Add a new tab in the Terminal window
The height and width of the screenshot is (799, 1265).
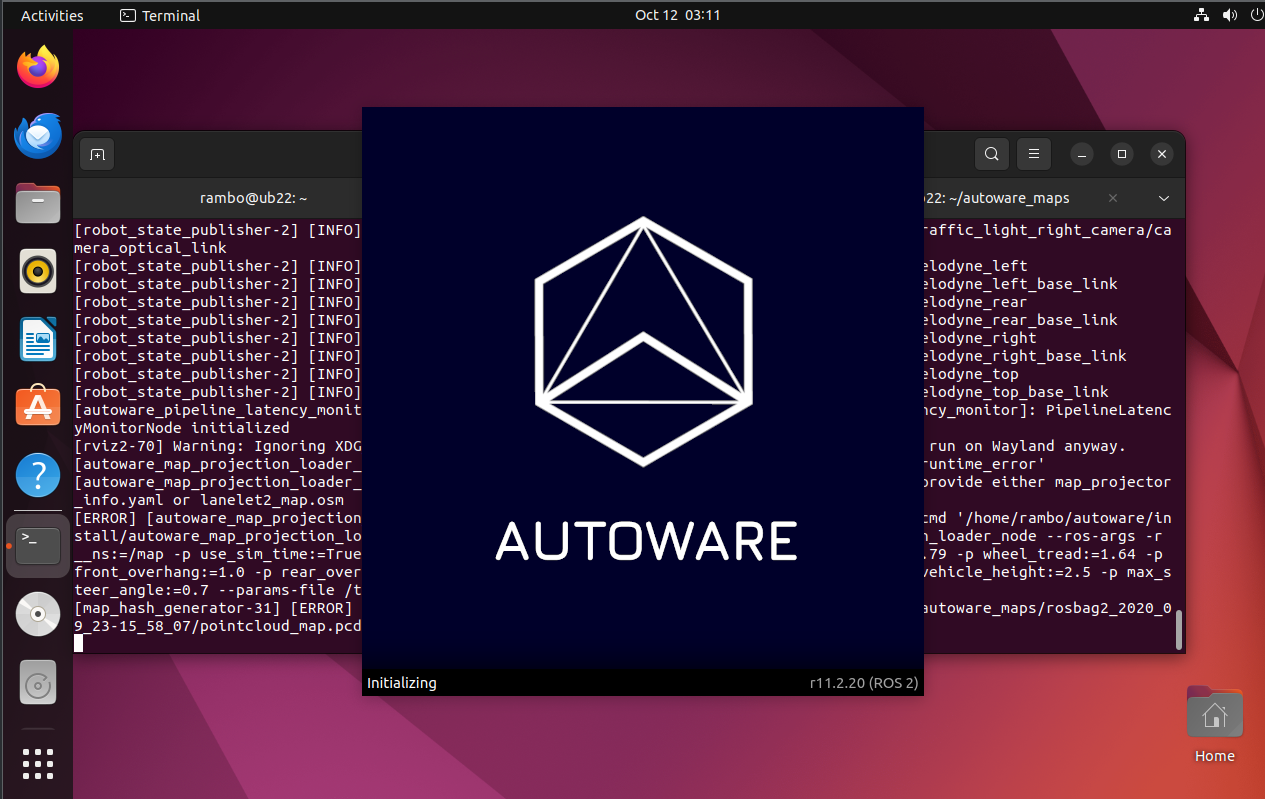tap(97, 154)
